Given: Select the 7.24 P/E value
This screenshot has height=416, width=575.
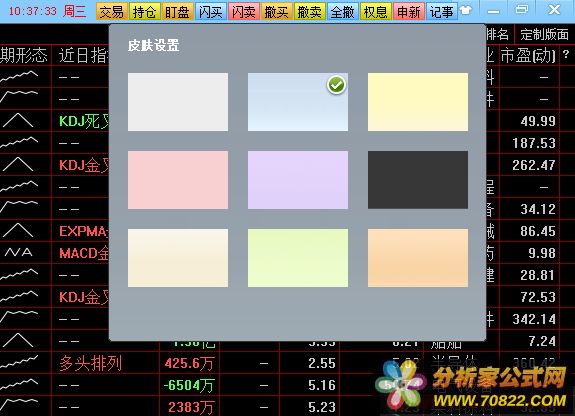Looking at the screenshot, I should (x=542, y=342).
